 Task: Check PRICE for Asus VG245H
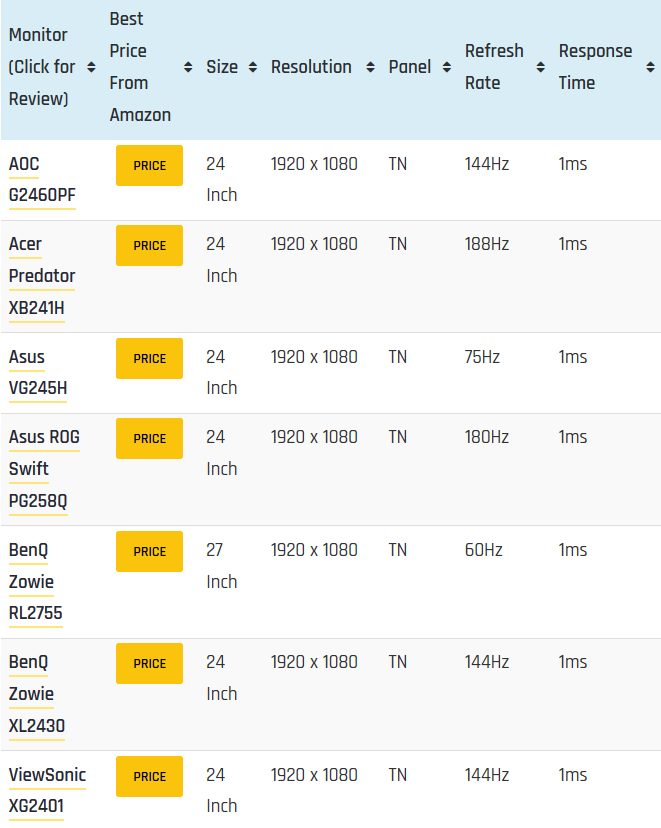pos(149,359)
